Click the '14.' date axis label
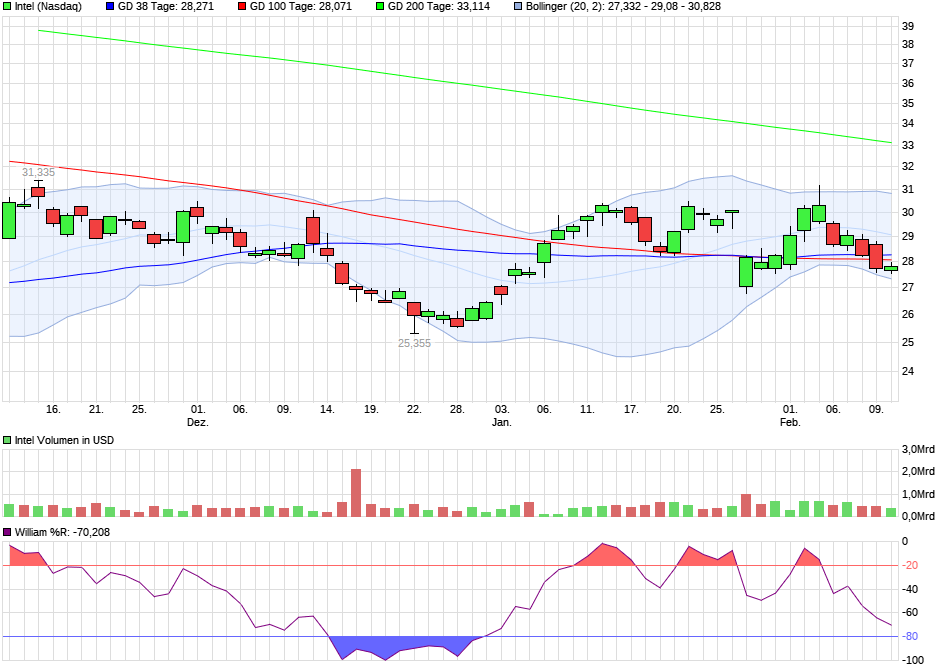The width and height of the screenshot is (940, 670). (x=327, y=409)
